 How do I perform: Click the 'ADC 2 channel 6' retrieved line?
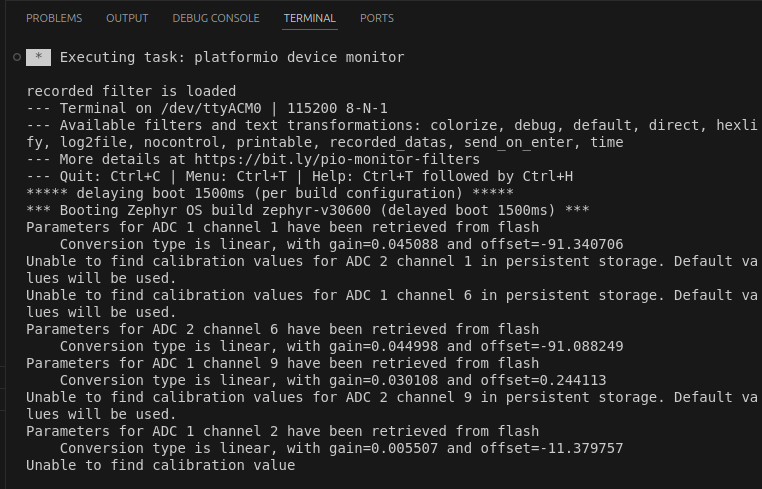point(282,329)
